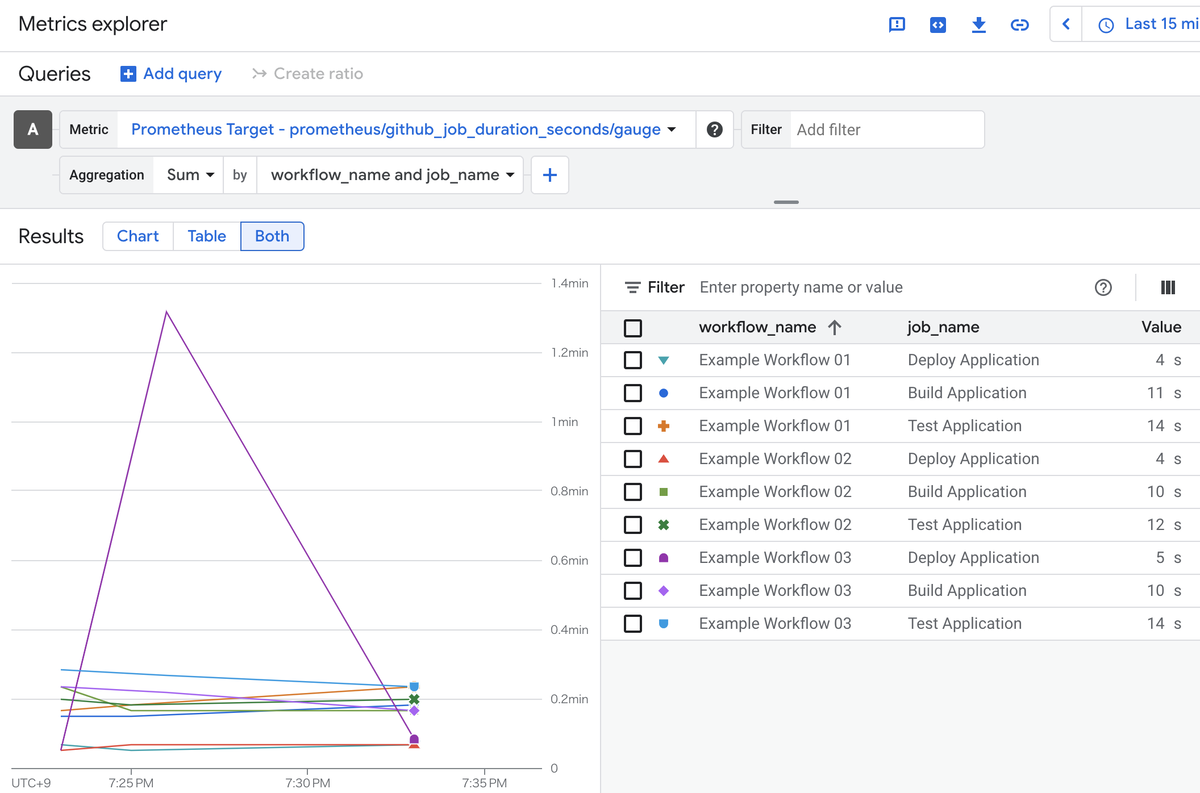This screenshot has width=1200, height=793.
Task: Click the download chart data icon
Action: pos(979,23)
